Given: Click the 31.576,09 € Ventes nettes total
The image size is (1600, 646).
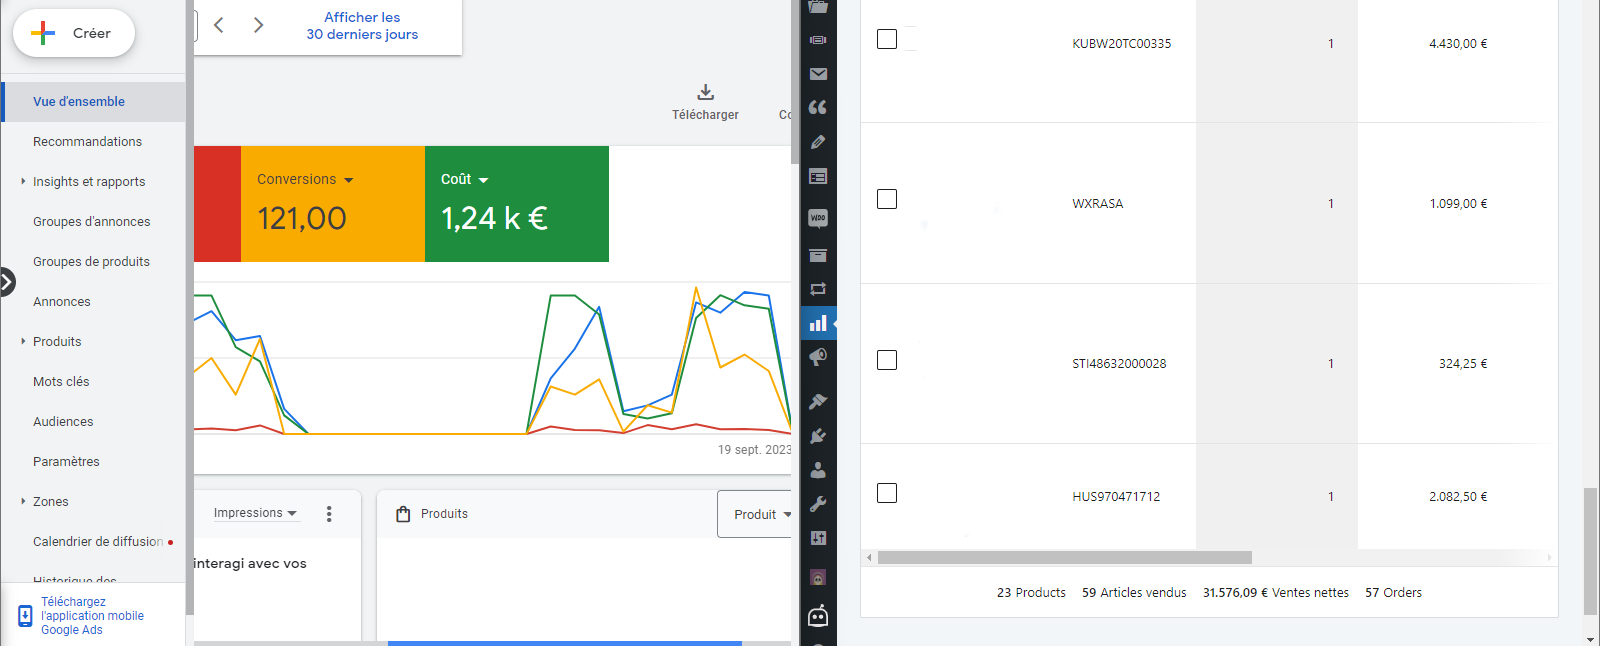Looking at the screenshot, I should click(1275, 593).
